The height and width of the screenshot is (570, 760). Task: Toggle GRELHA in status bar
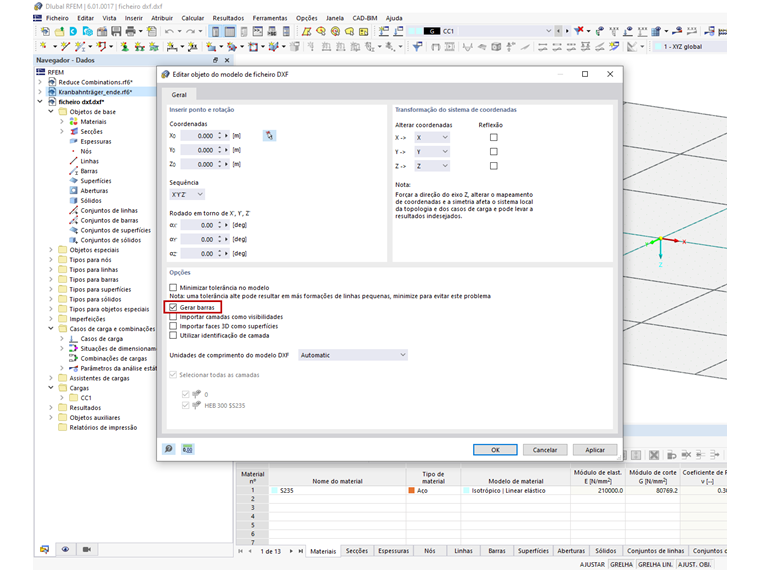[621, 564]
